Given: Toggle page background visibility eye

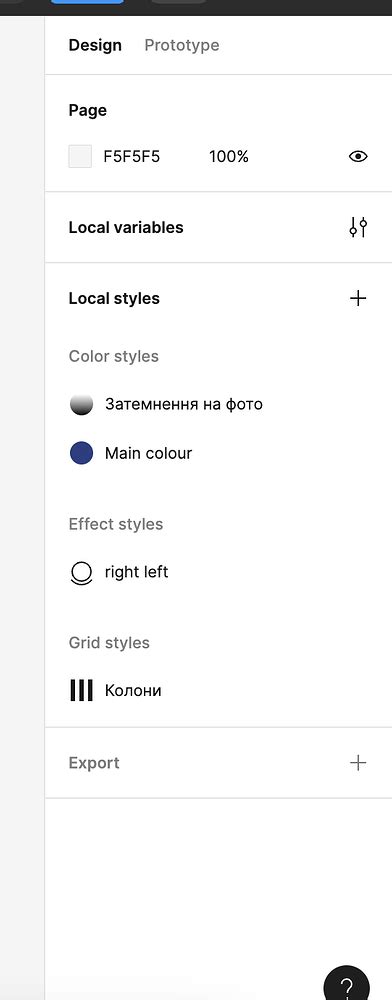Looking at the screenshot, I should click(358, 156).
